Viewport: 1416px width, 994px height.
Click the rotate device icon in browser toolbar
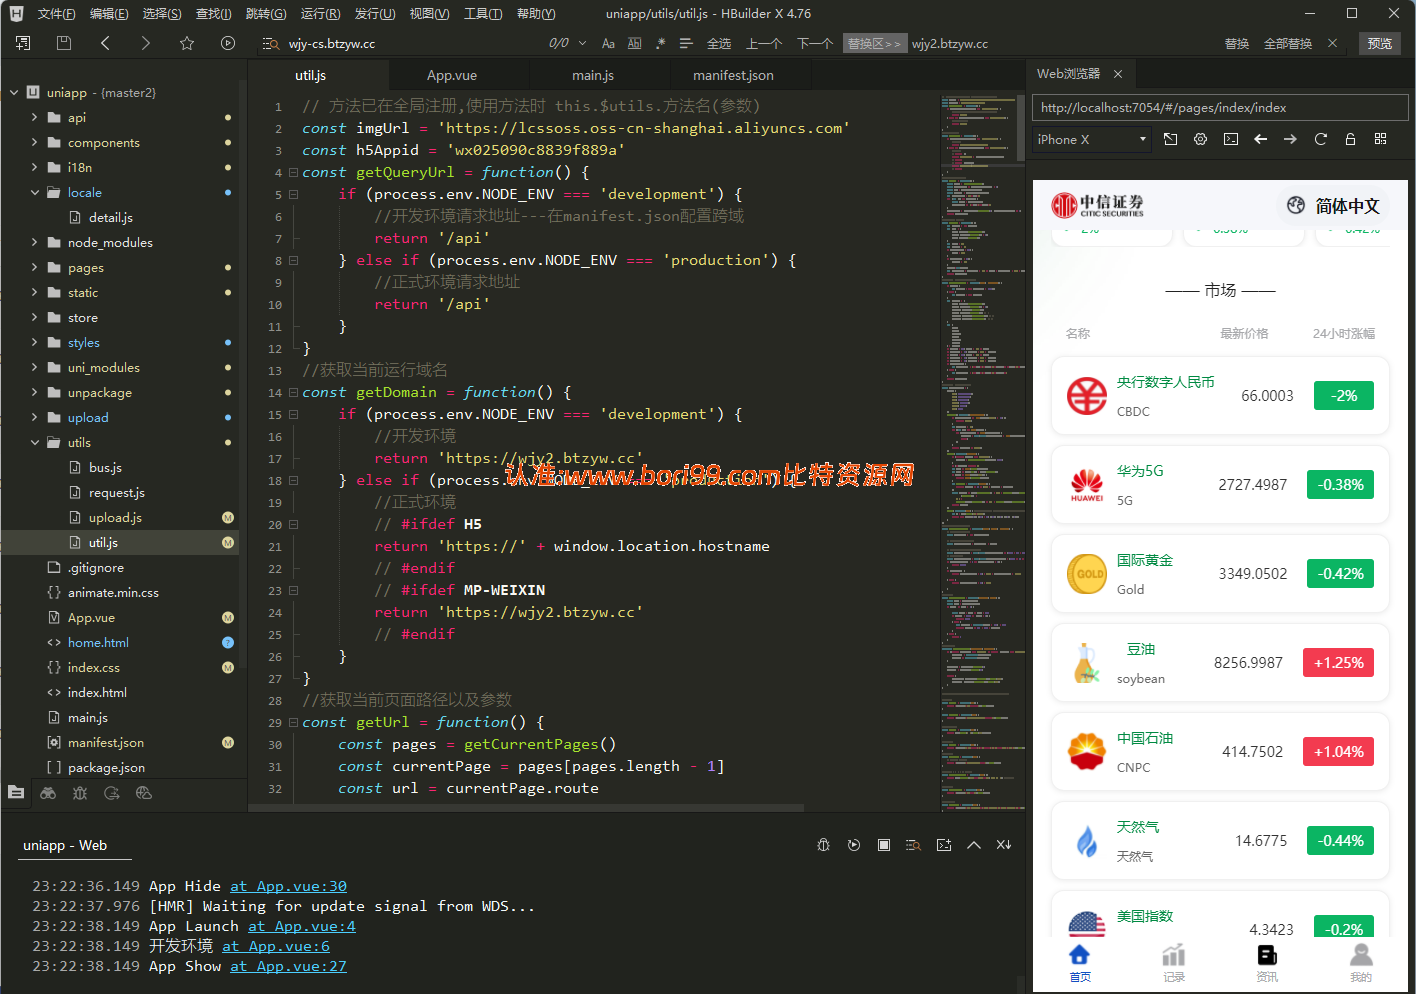pos(1170,139)
